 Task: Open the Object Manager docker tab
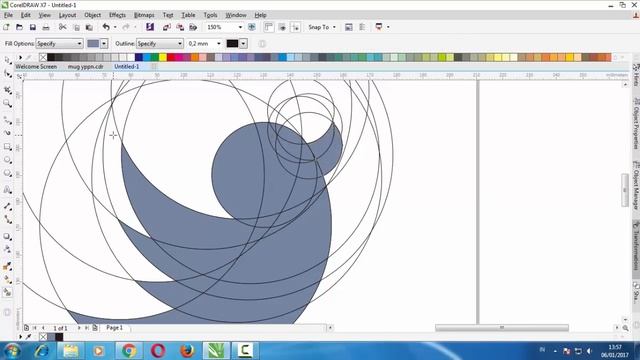click(636, 185)
